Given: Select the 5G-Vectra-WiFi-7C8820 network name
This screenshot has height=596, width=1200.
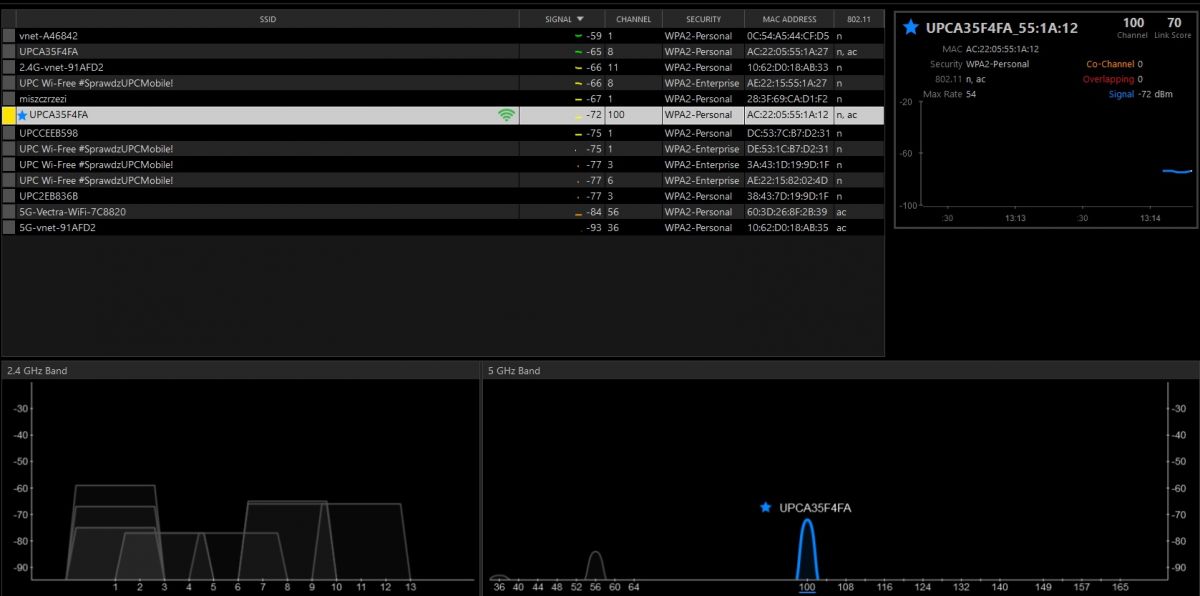Looking at the screenshot, I should pyautogui.click(x=72, y=212).
